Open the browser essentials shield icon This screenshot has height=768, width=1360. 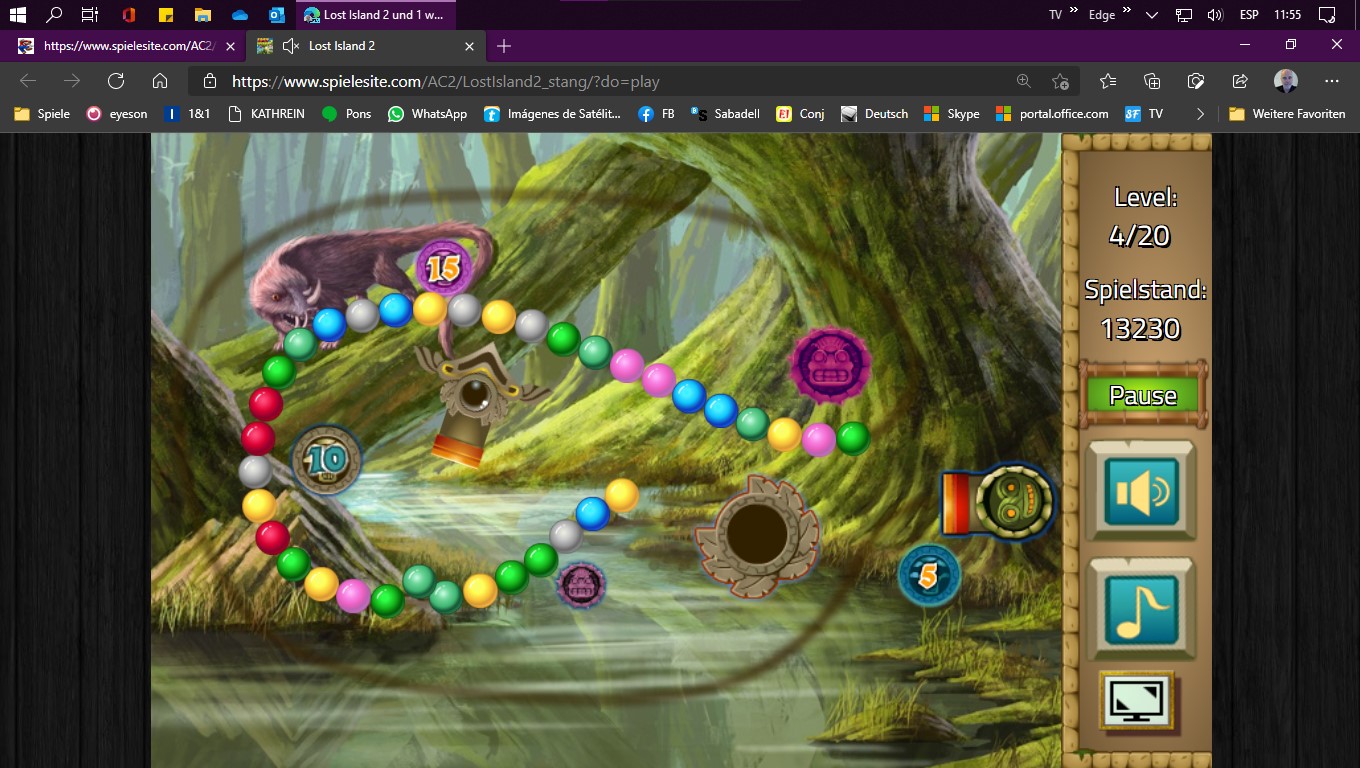click(1196, 82)
